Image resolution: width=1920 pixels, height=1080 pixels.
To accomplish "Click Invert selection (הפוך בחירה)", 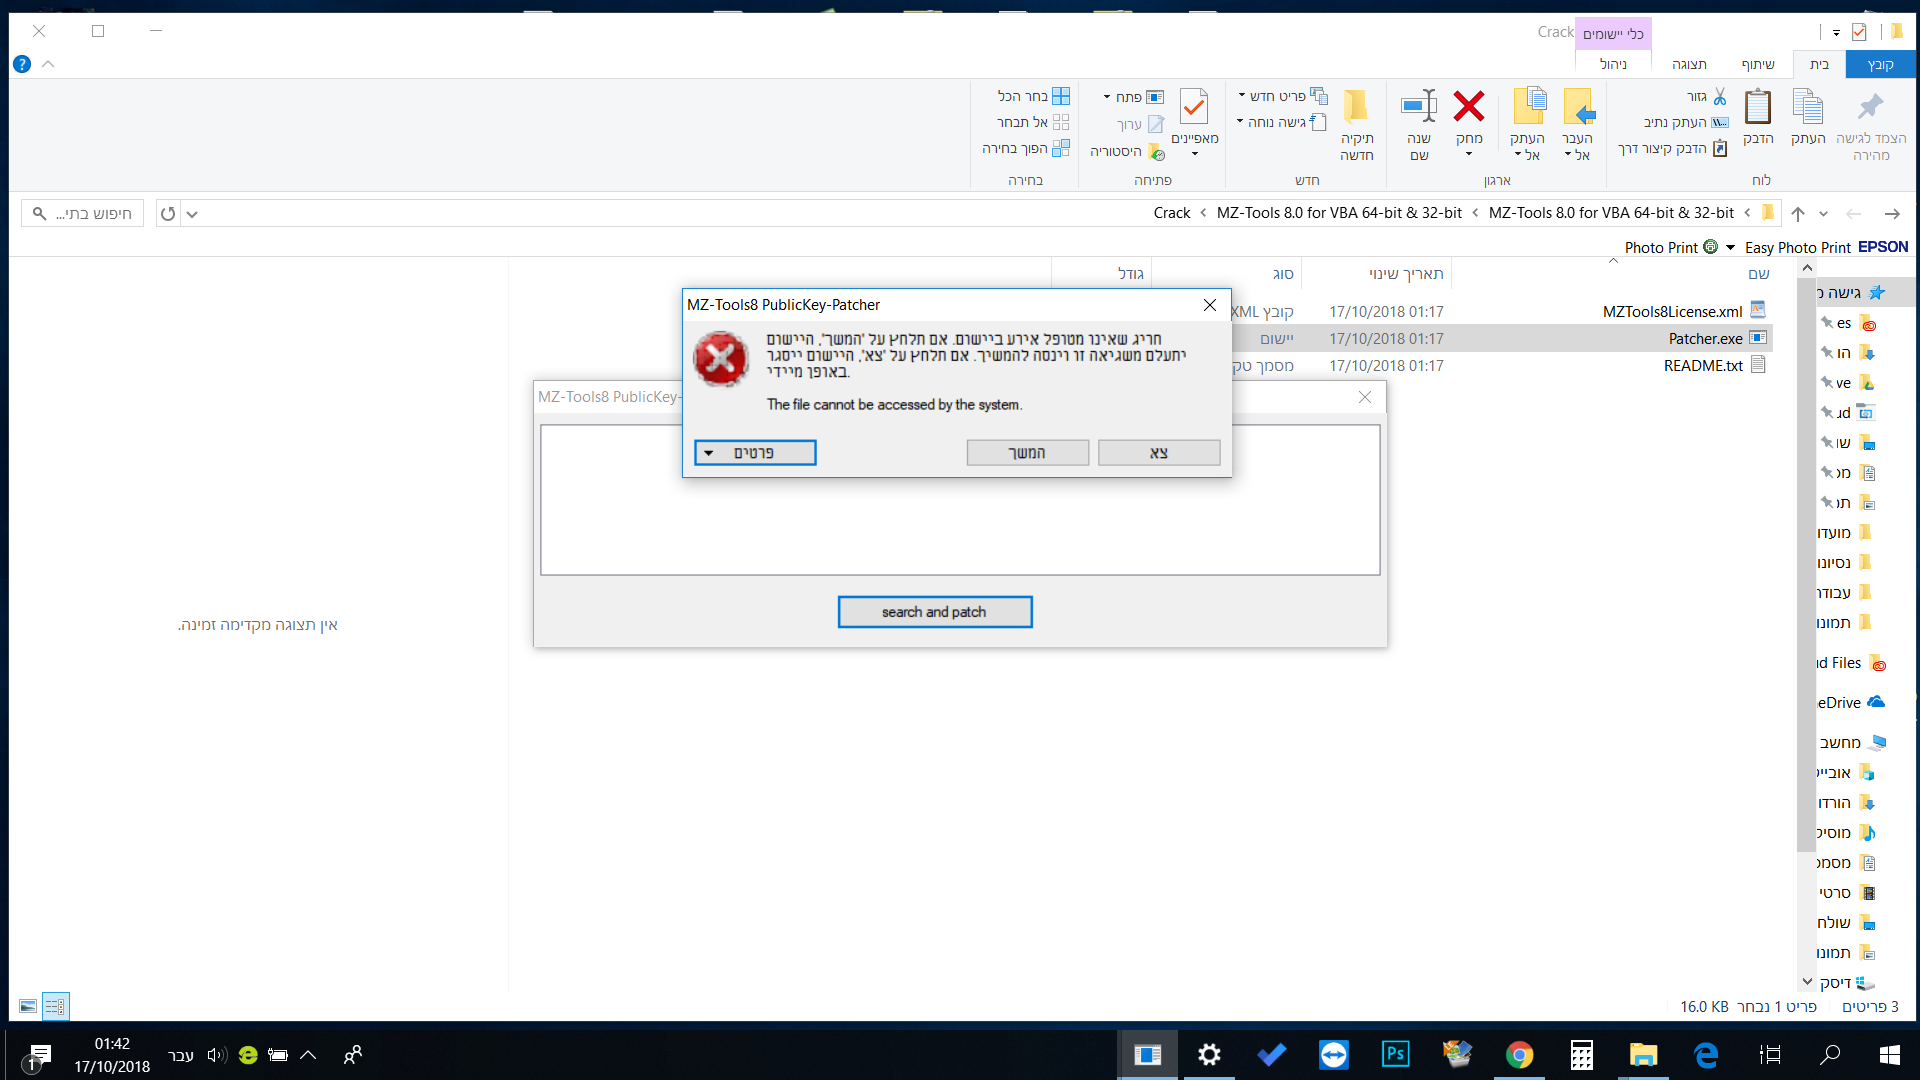I will click(x=1025, y=148).
